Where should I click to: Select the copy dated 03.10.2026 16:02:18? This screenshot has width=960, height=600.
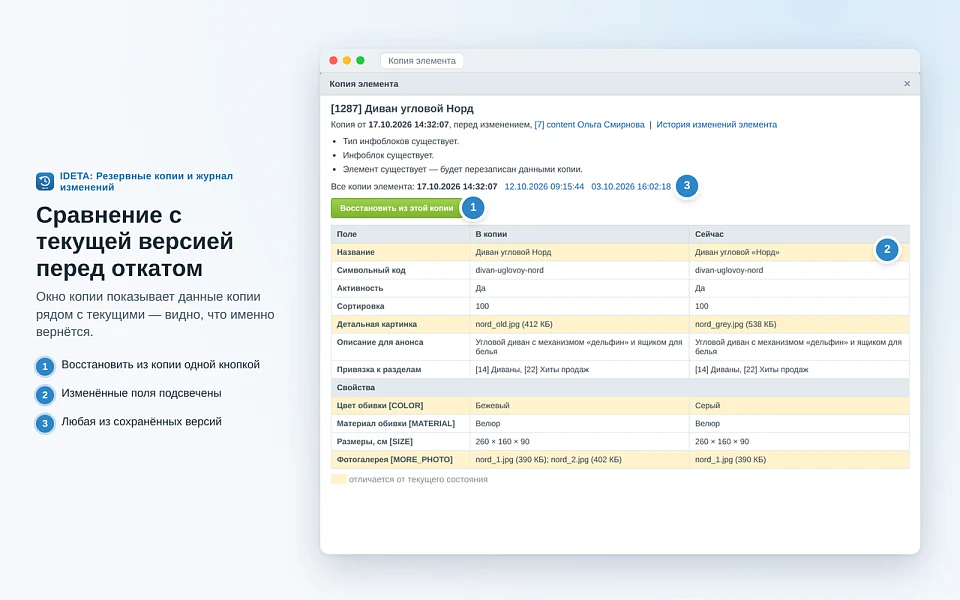pyautogui.click(x=631, y=186)
